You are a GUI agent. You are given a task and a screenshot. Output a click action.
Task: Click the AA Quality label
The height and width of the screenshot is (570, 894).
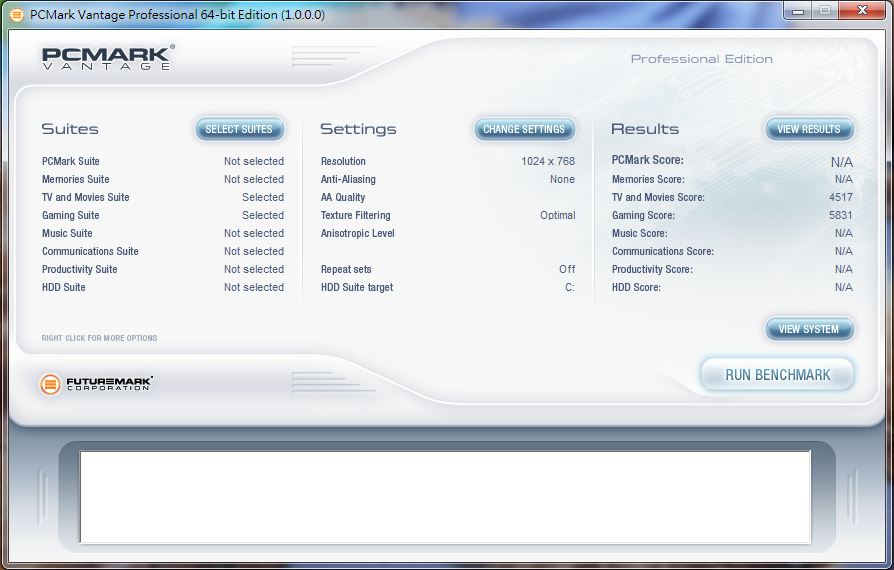(343, 197)
